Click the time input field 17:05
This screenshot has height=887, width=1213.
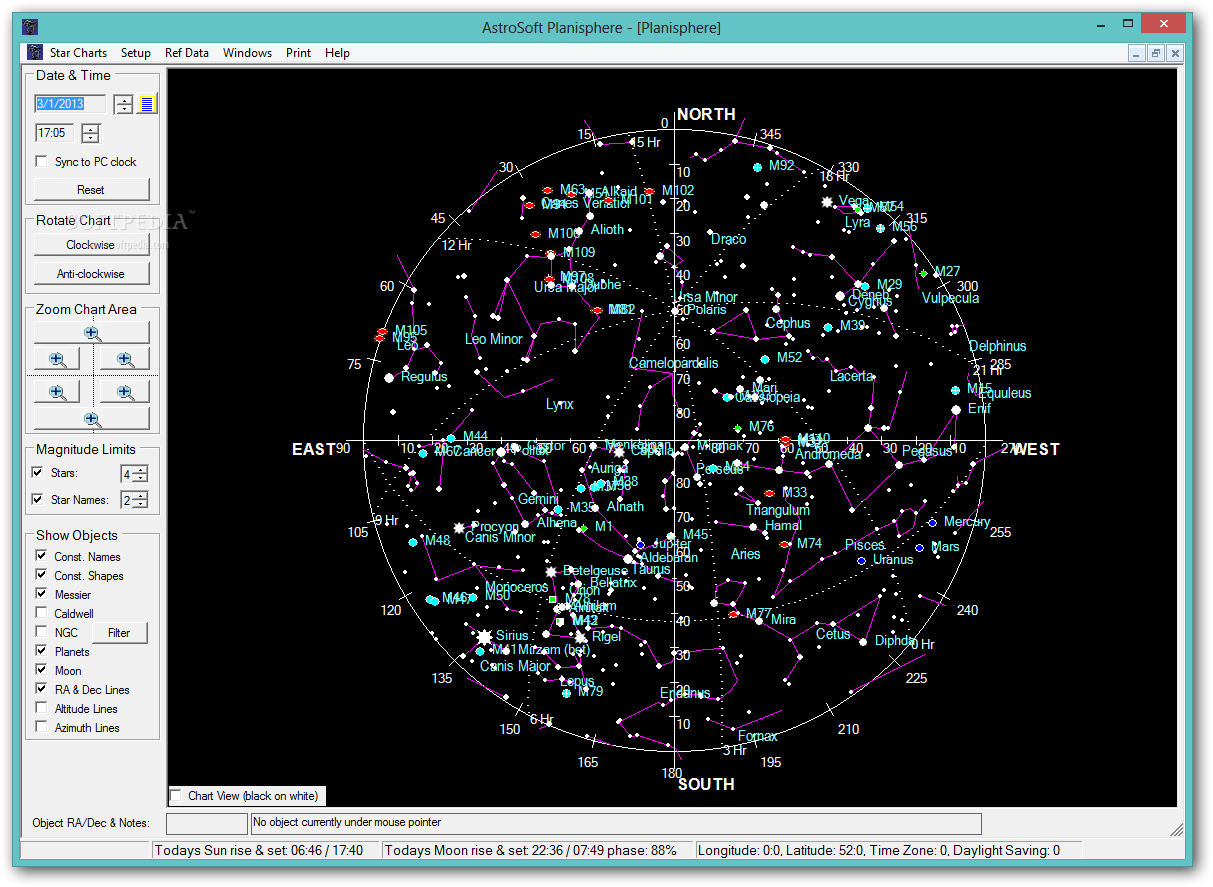pyautogui.click(x=56, y=133)
